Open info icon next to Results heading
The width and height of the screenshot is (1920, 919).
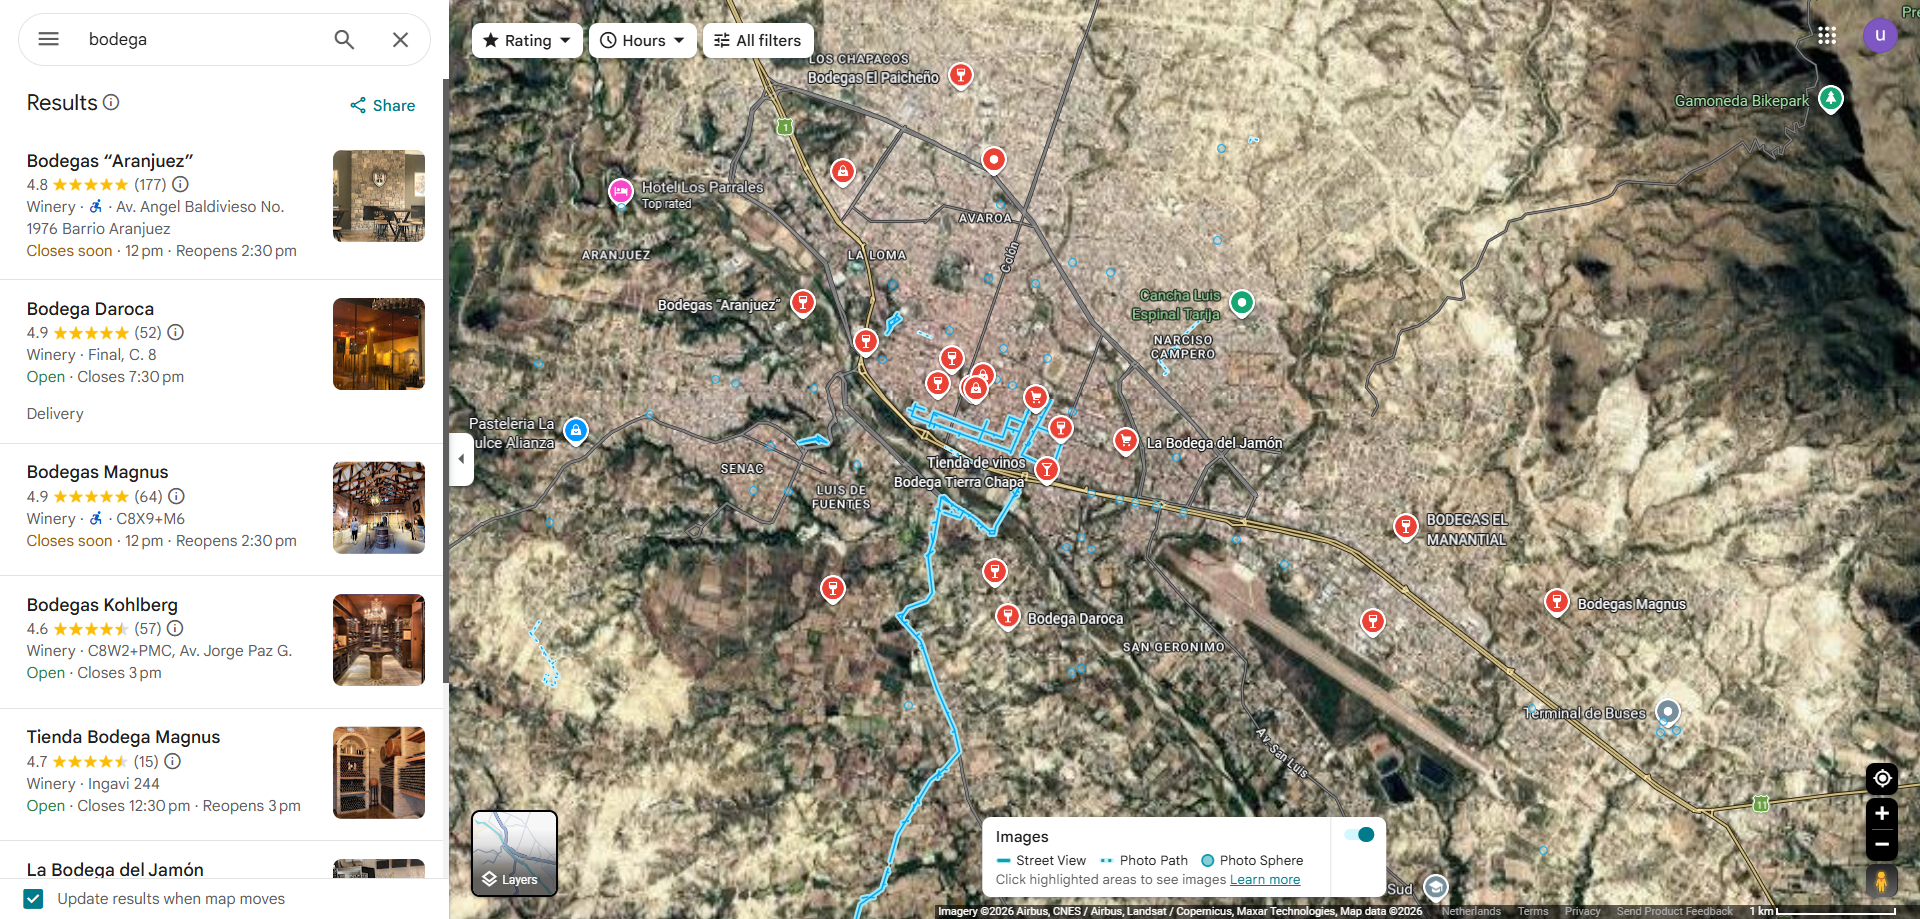112,102
